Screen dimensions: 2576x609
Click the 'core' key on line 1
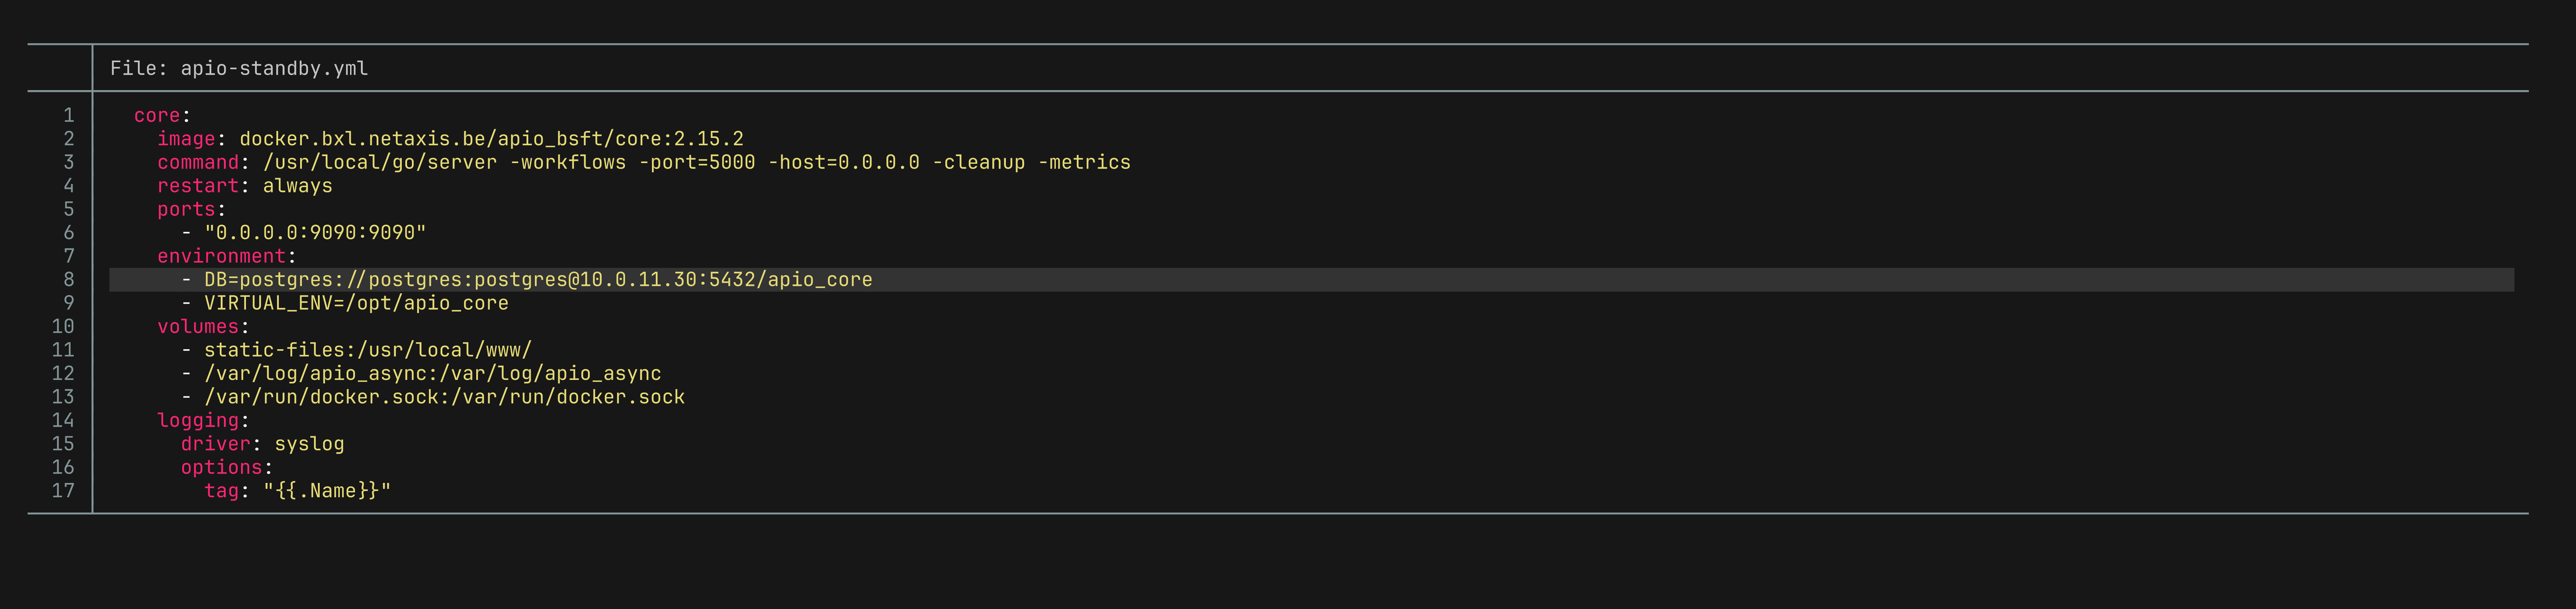point(157,115)
